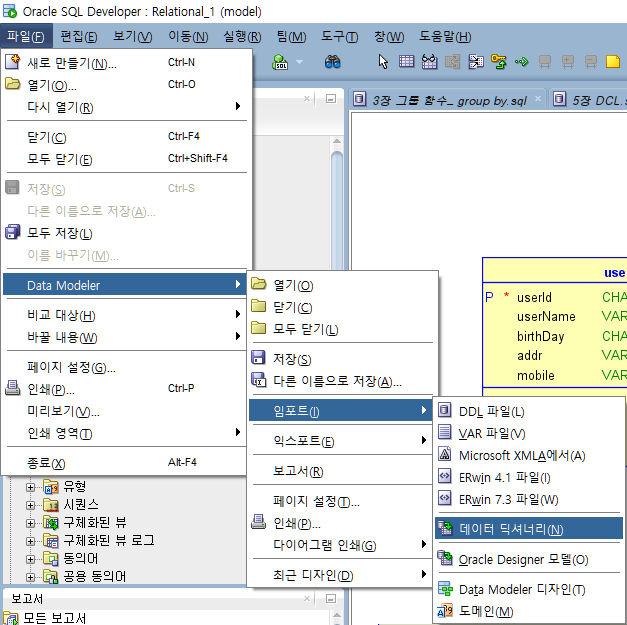Expand the 시퀀스 tree node

pyautogui.click(x=30, y=505)
